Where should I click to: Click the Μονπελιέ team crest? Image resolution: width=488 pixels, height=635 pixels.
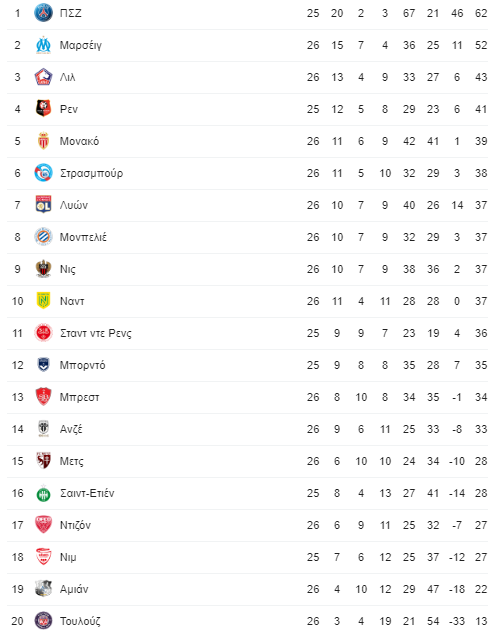pos(43,237)
